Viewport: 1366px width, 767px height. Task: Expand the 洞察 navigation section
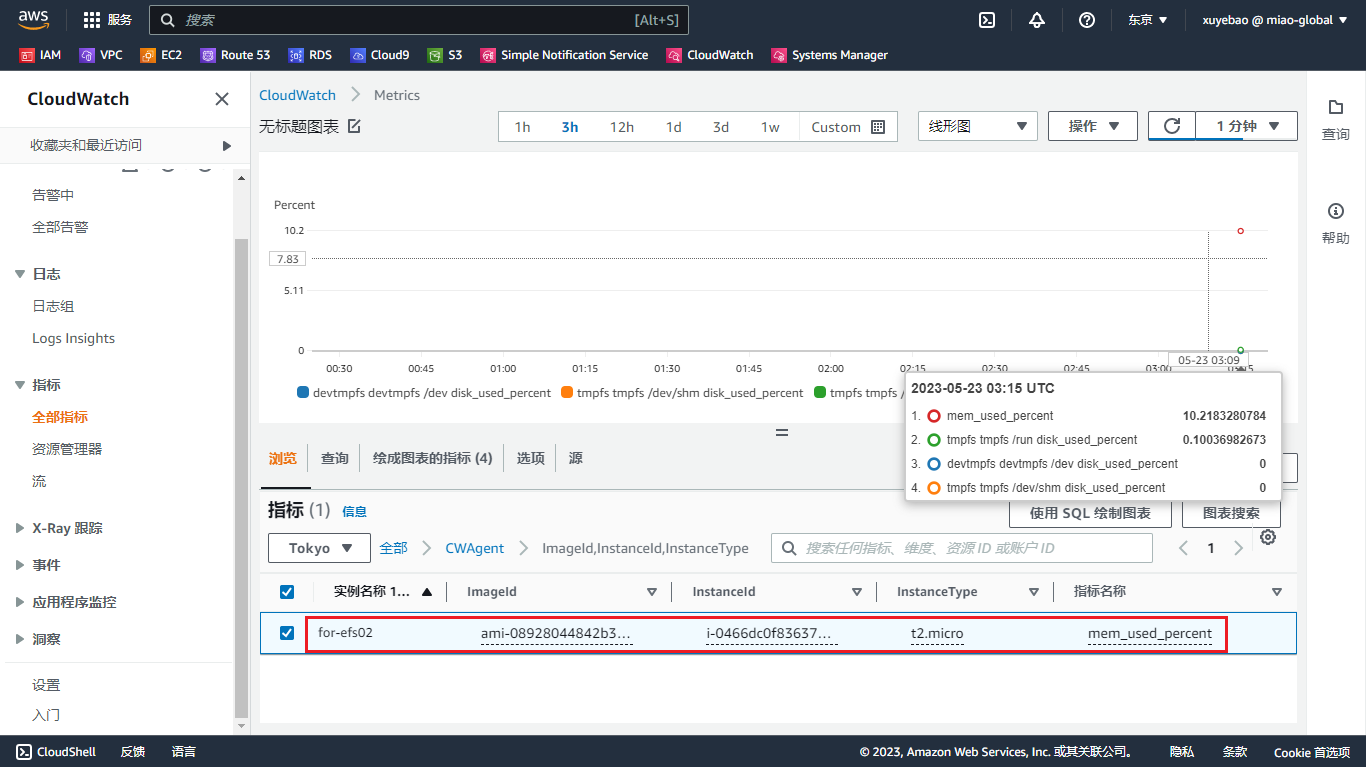coord(20,639)
